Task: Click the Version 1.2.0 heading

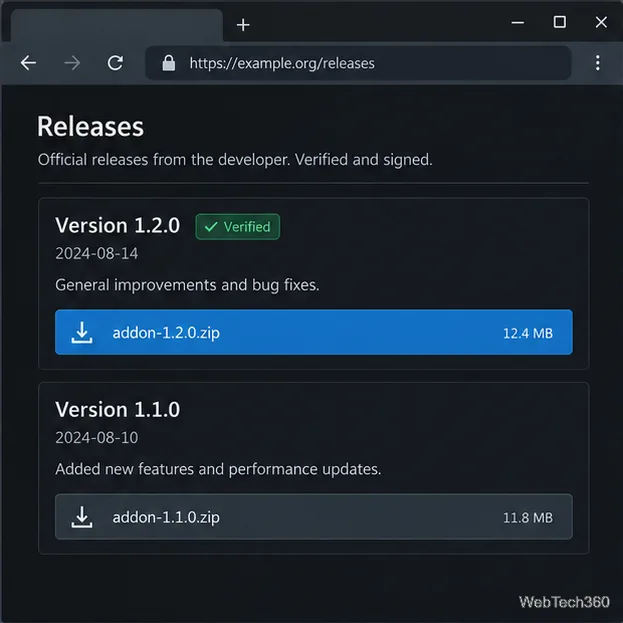Action: pyautogui.click(x=118, y=225)
